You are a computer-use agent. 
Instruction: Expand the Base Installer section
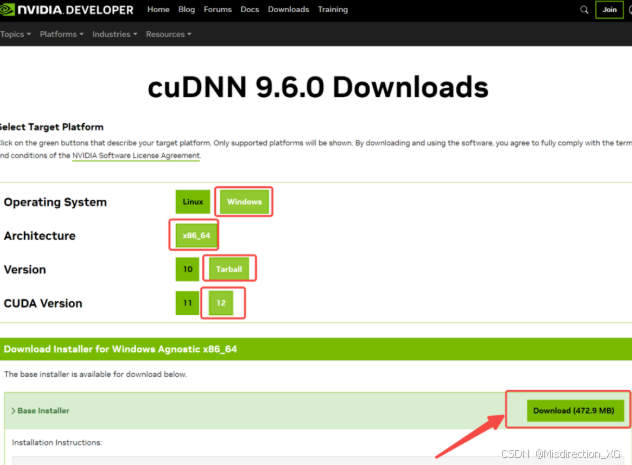point(40,411)
